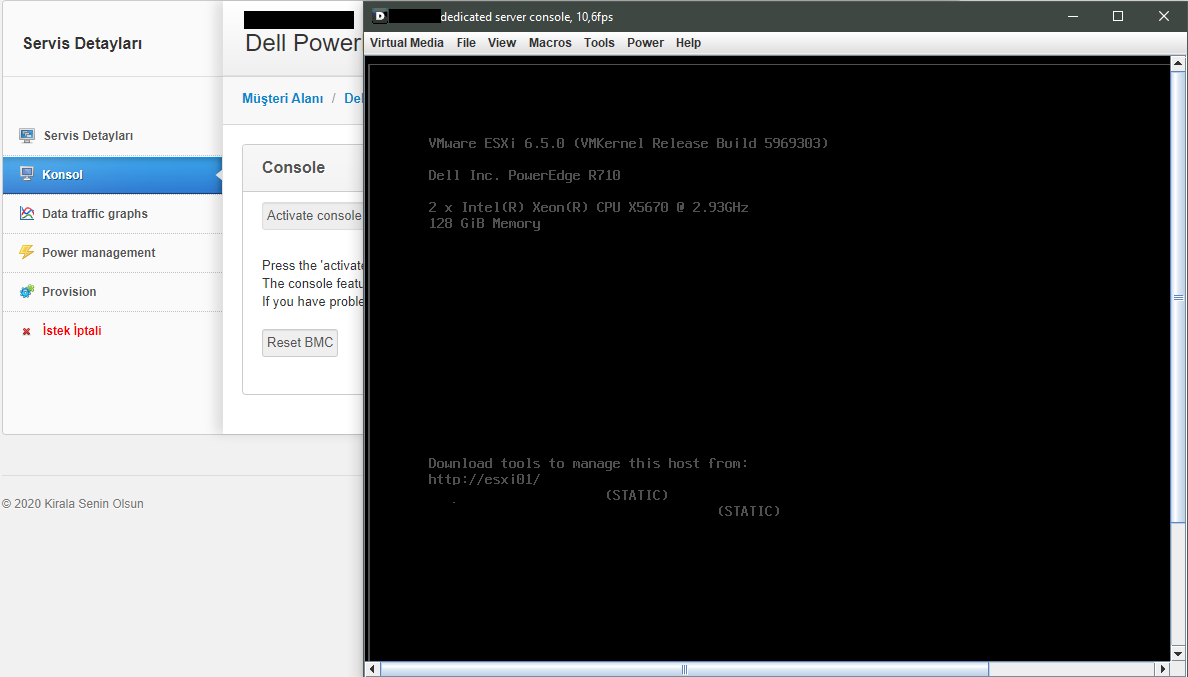Click the Power management lightning icon

[x=27, y=252]
